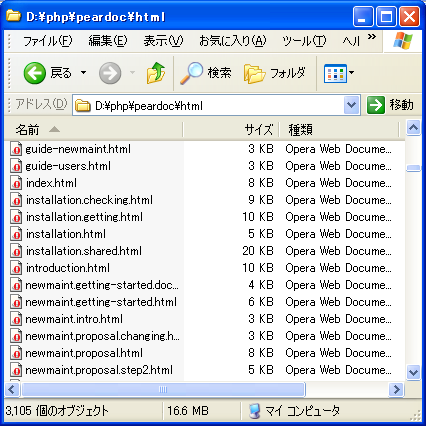Maximize the Explorer window
Viewport: 426px width, 426px height.
[386, 16]
